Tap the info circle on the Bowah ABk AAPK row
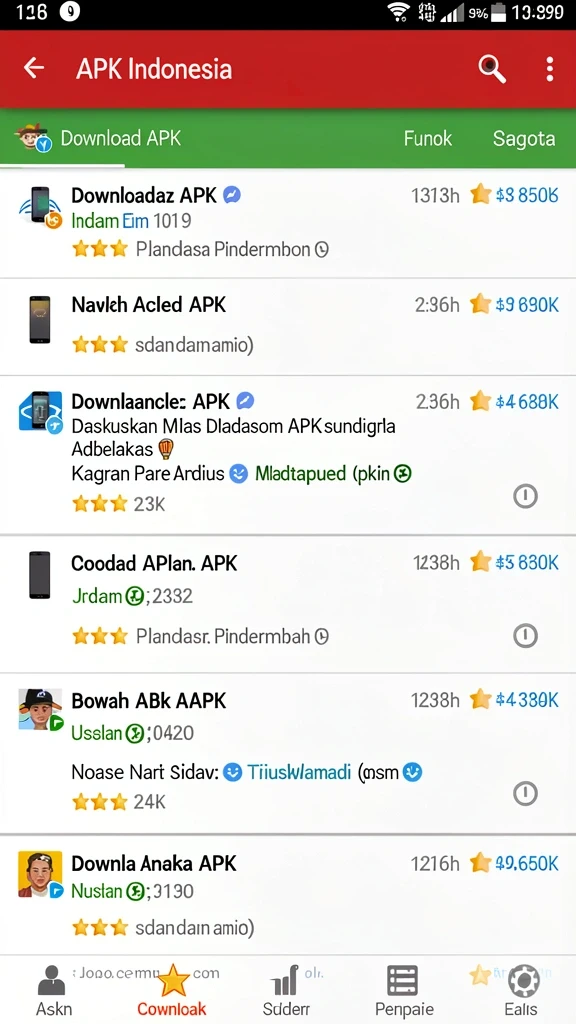 coord(526,793)
